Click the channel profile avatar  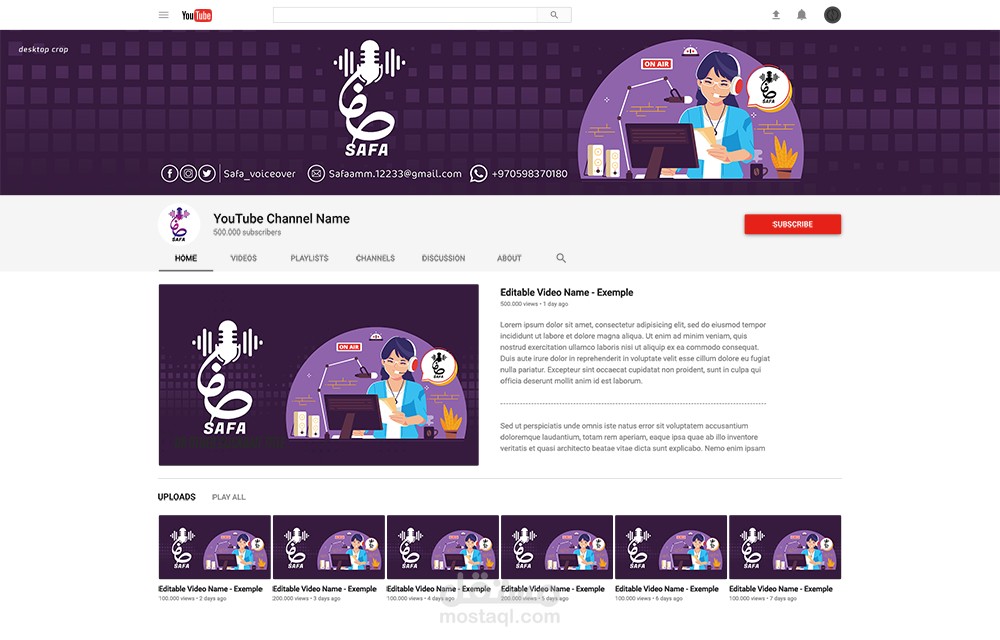[179, 224]
